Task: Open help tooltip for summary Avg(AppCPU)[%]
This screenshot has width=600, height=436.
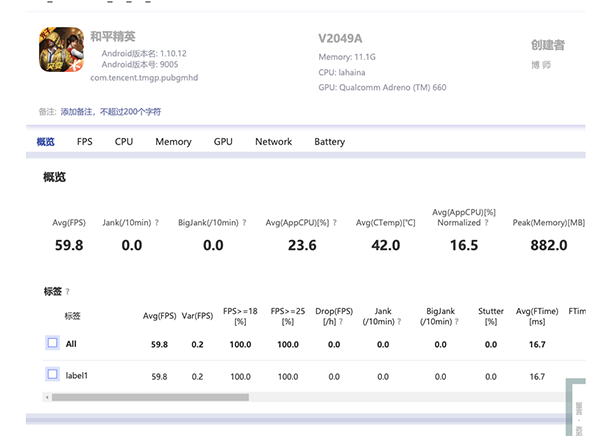Action: (x=333, y=222)
